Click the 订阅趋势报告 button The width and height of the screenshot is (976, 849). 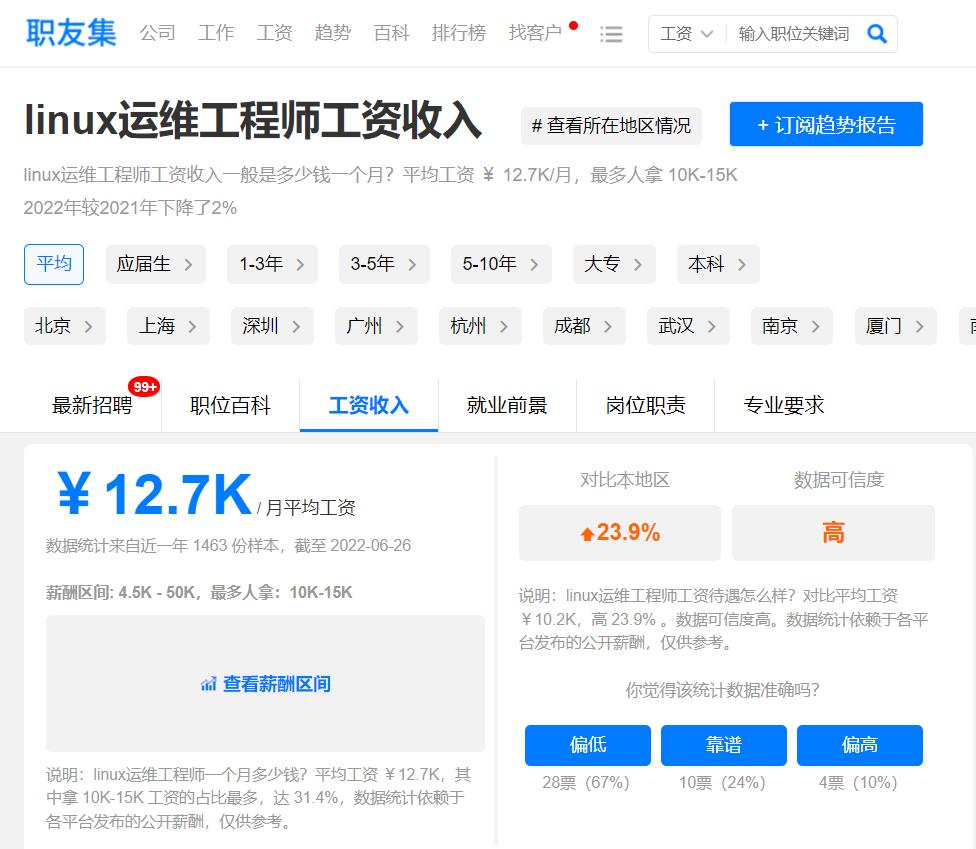coord(826,124)
